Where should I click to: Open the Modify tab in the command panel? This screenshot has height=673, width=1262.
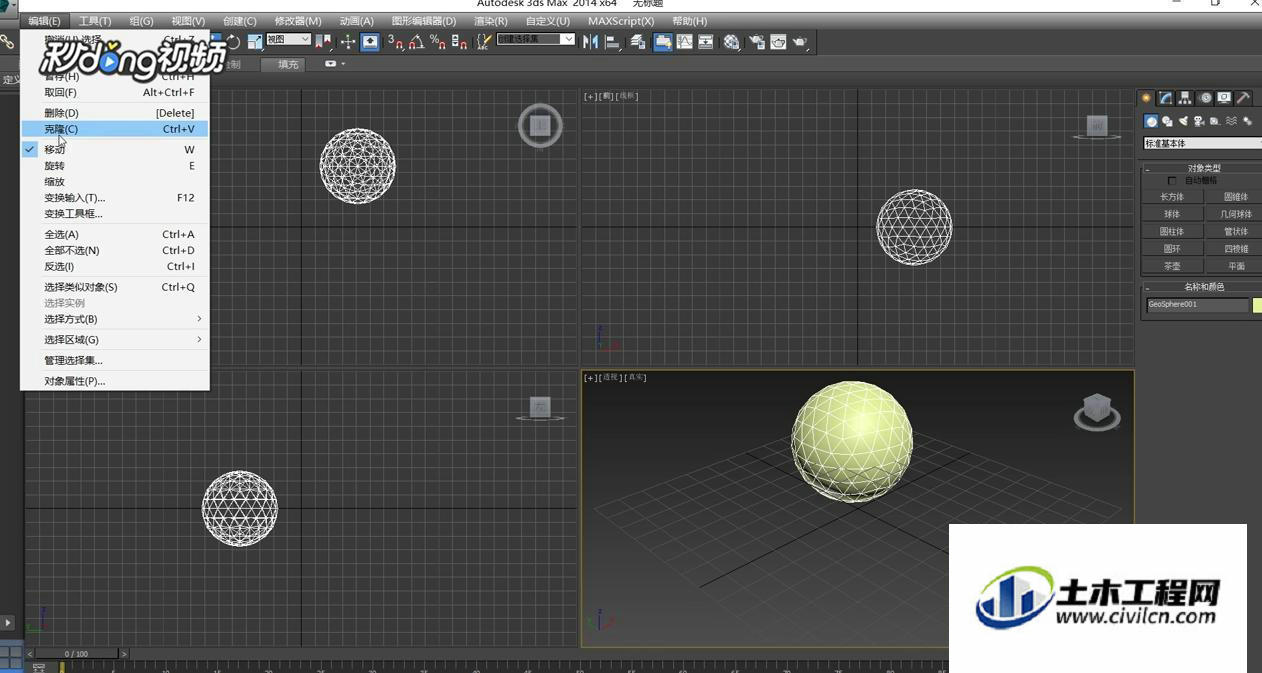(x=1166, y=98)
